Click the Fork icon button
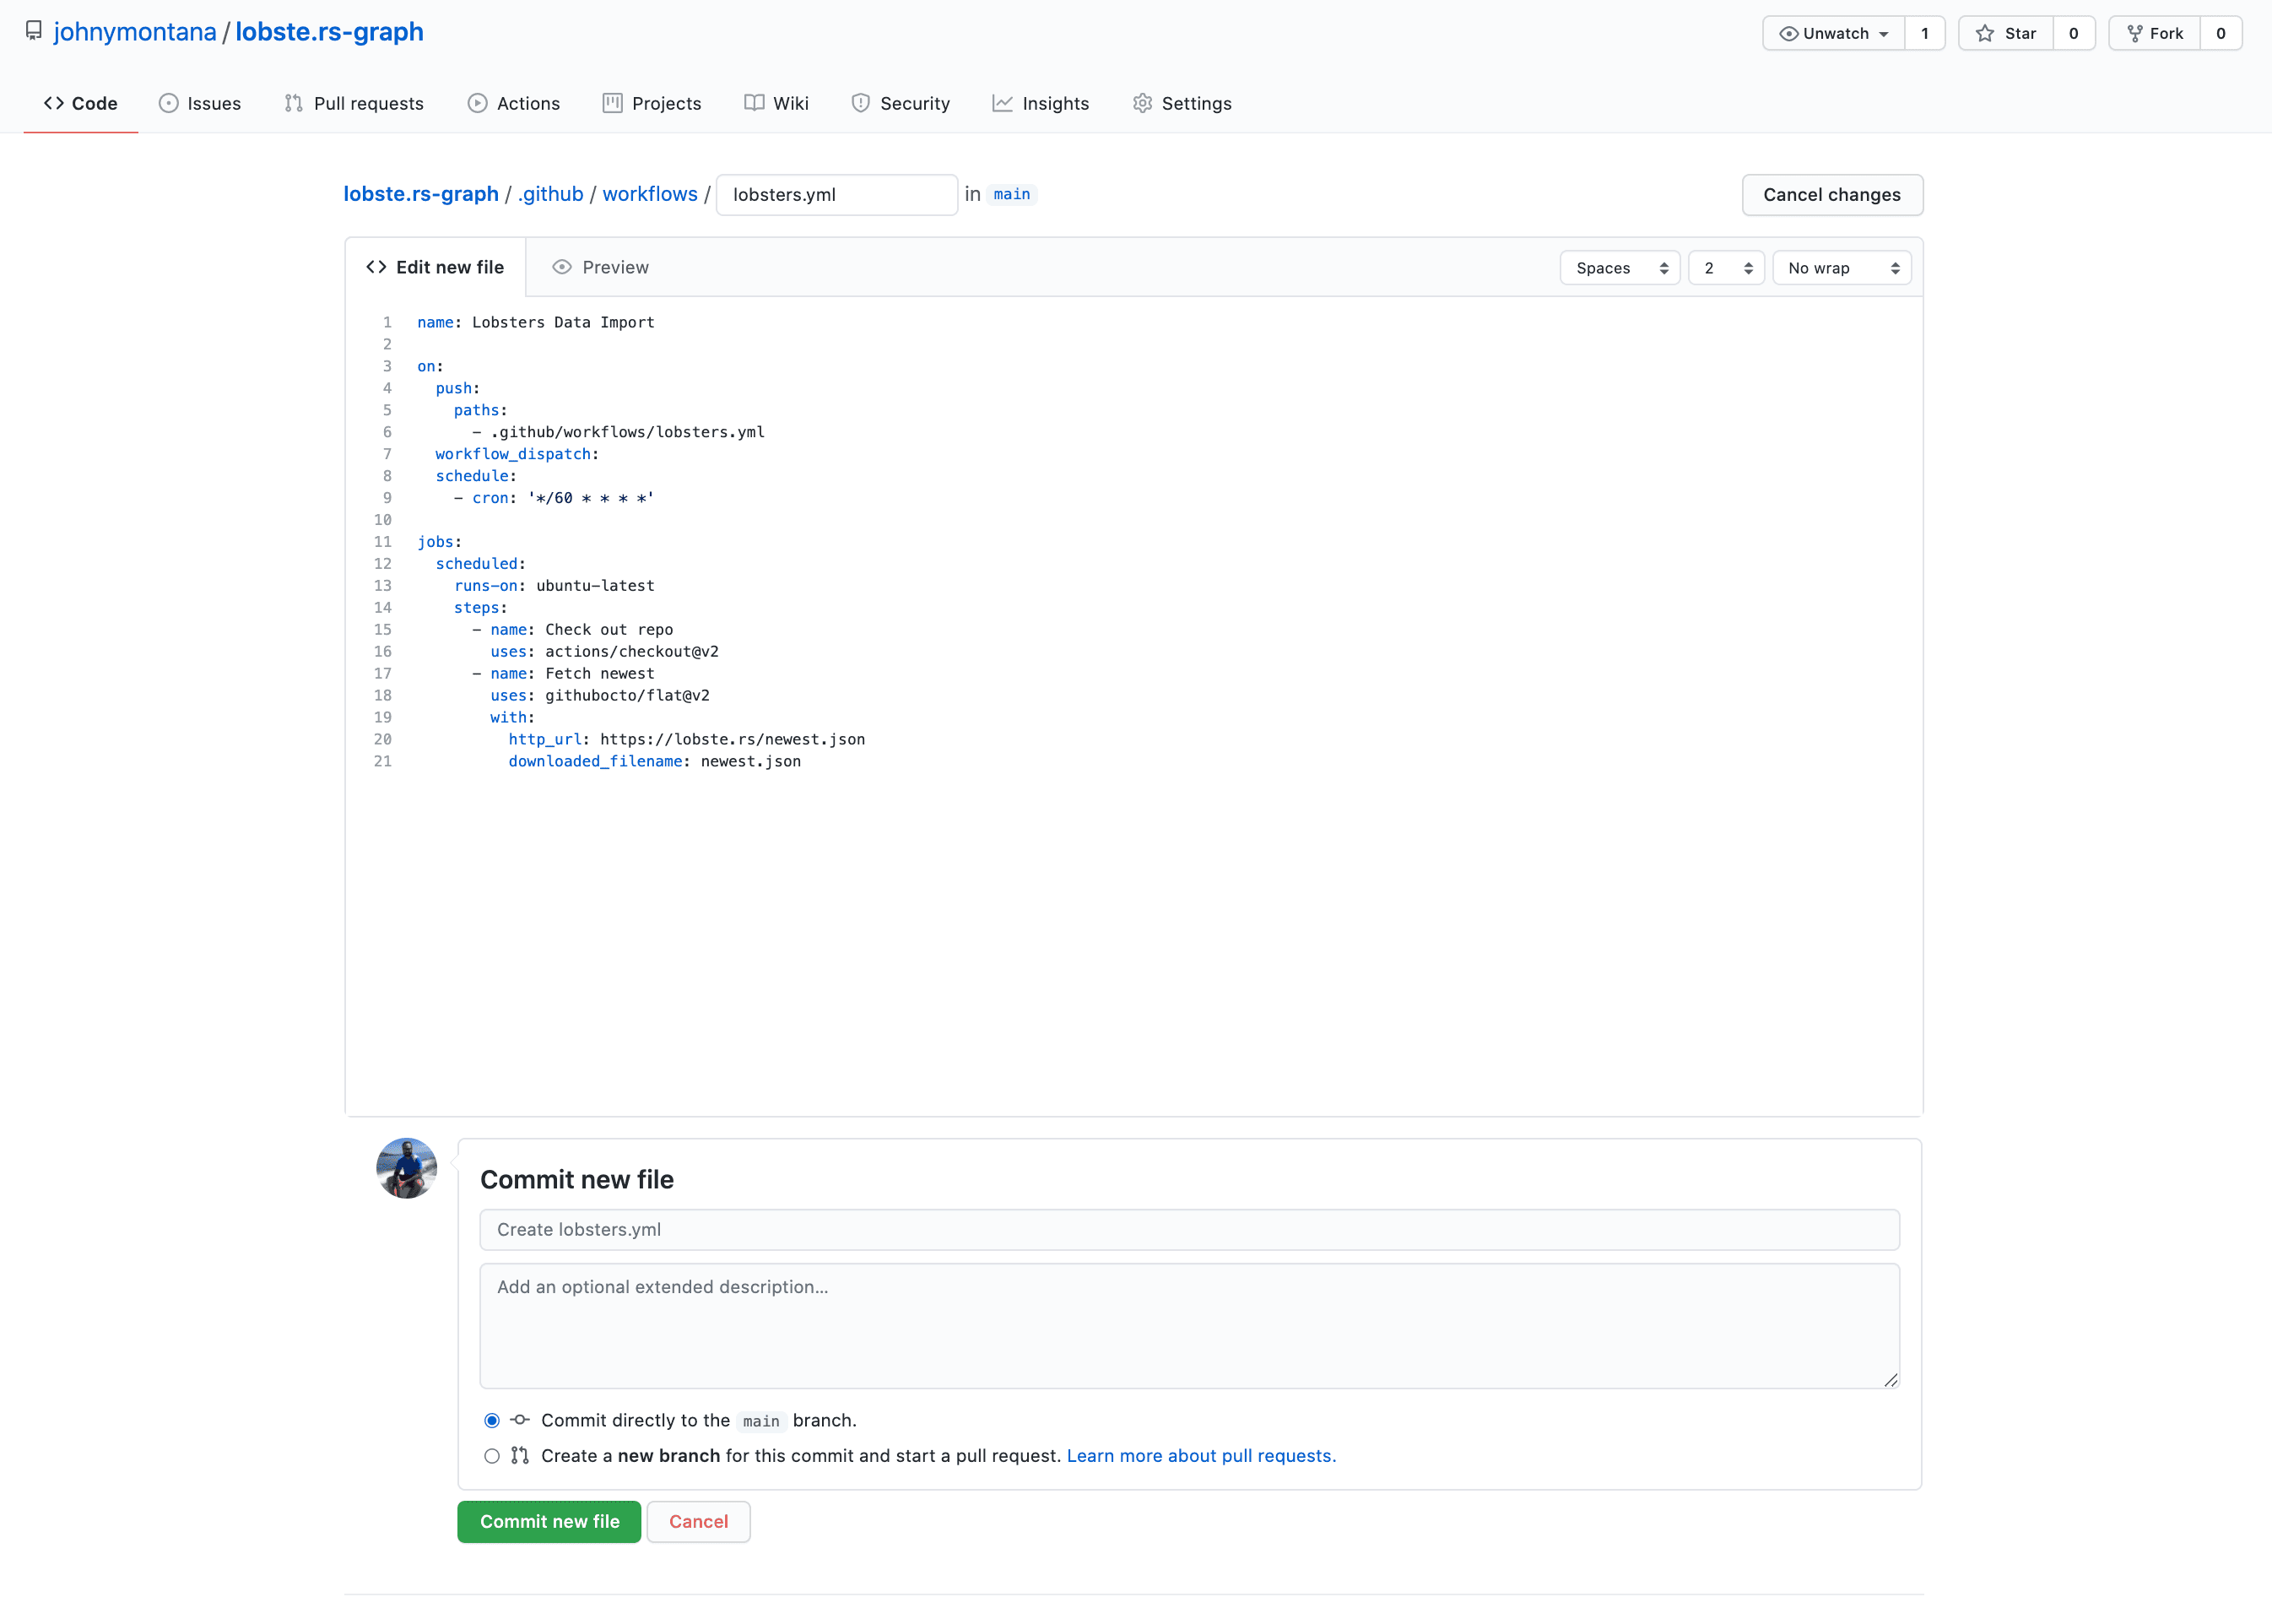 (x=2135, y=33)
